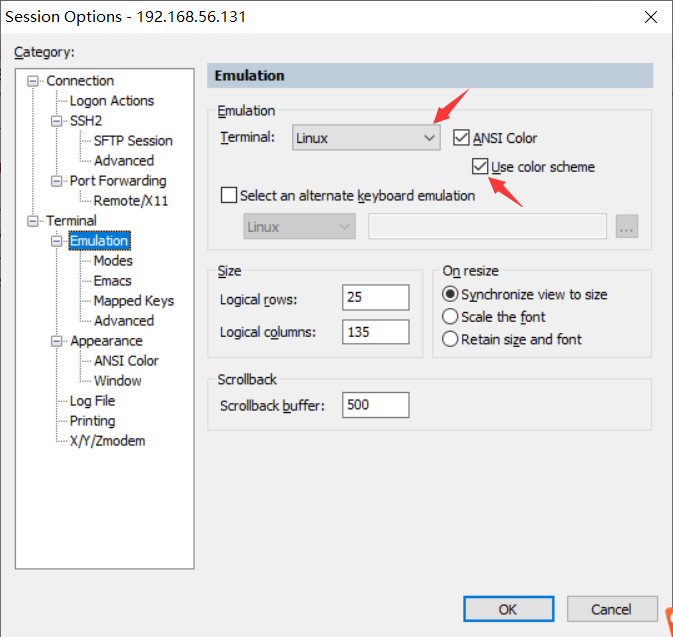Screen dimensions: 673x637
Task: Close the Session Options dialog
Action: [x=651, y=17]
